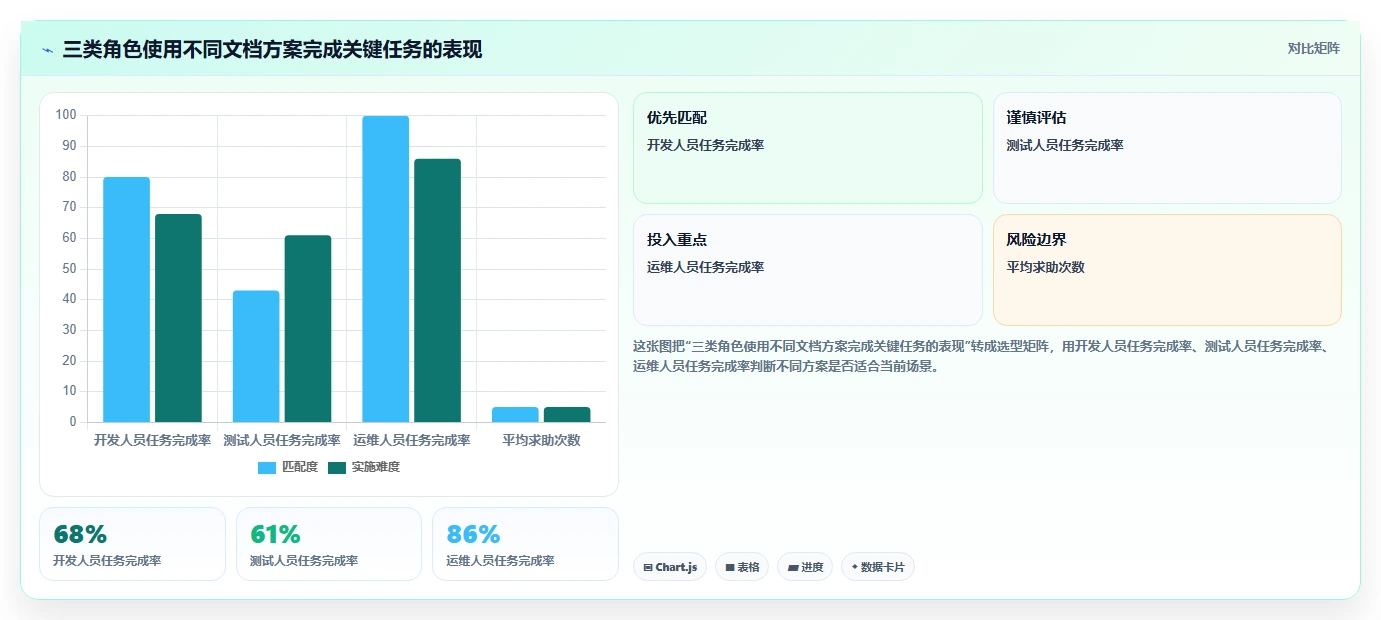This screenshot has width=1381, height=620.
Task: Click the green 实施难度 bar for 开发人员任务完成率
Action: click(178, 318)
